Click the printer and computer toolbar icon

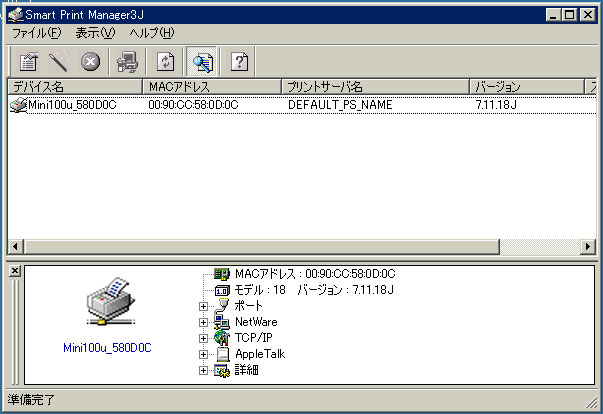point(127,62)
